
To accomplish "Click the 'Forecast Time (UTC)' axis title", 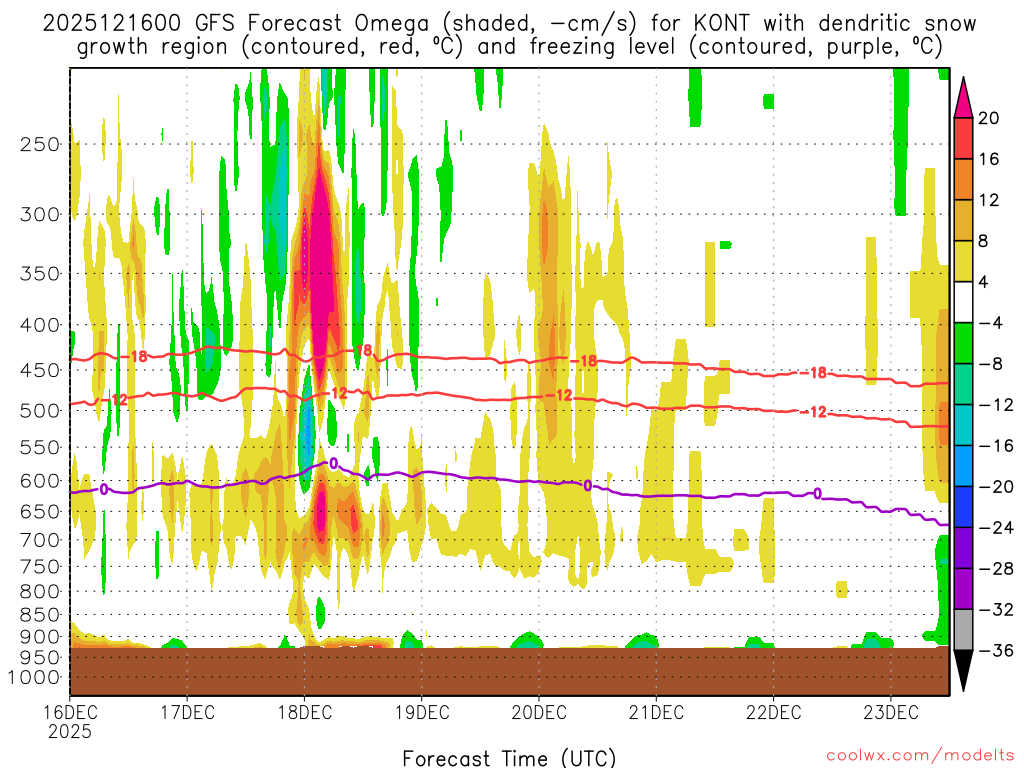I will point(509,758).
